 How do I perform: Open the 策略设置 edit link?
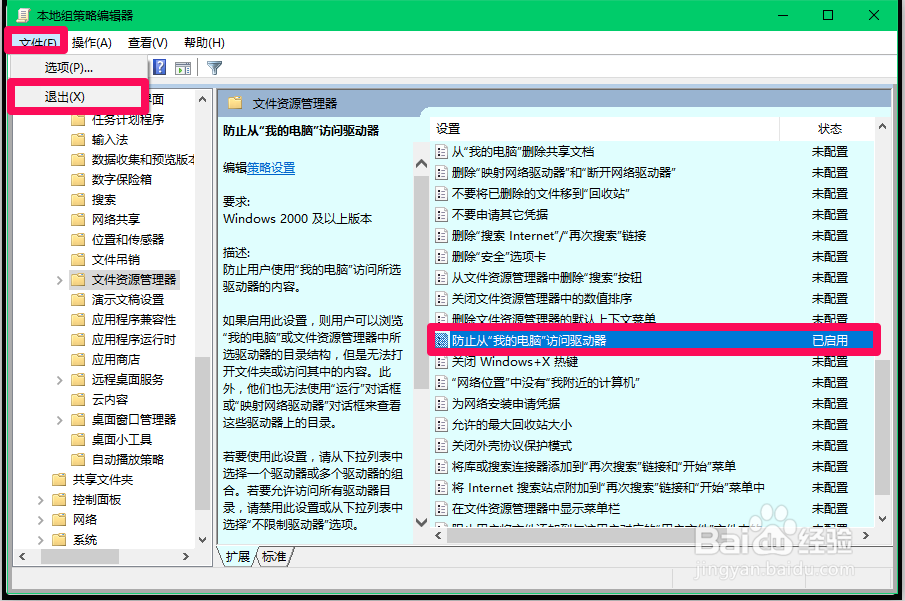[271, 168]
